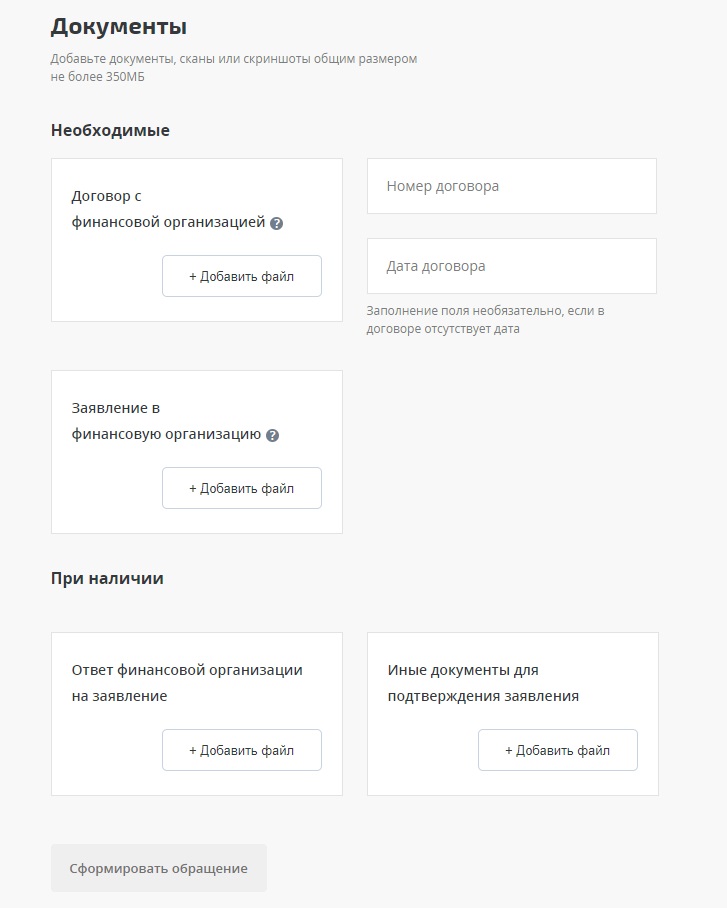Viewport: 727px width, 908px height.
Task: Upload file for Ответ финансовой организации
Action: 242,750
